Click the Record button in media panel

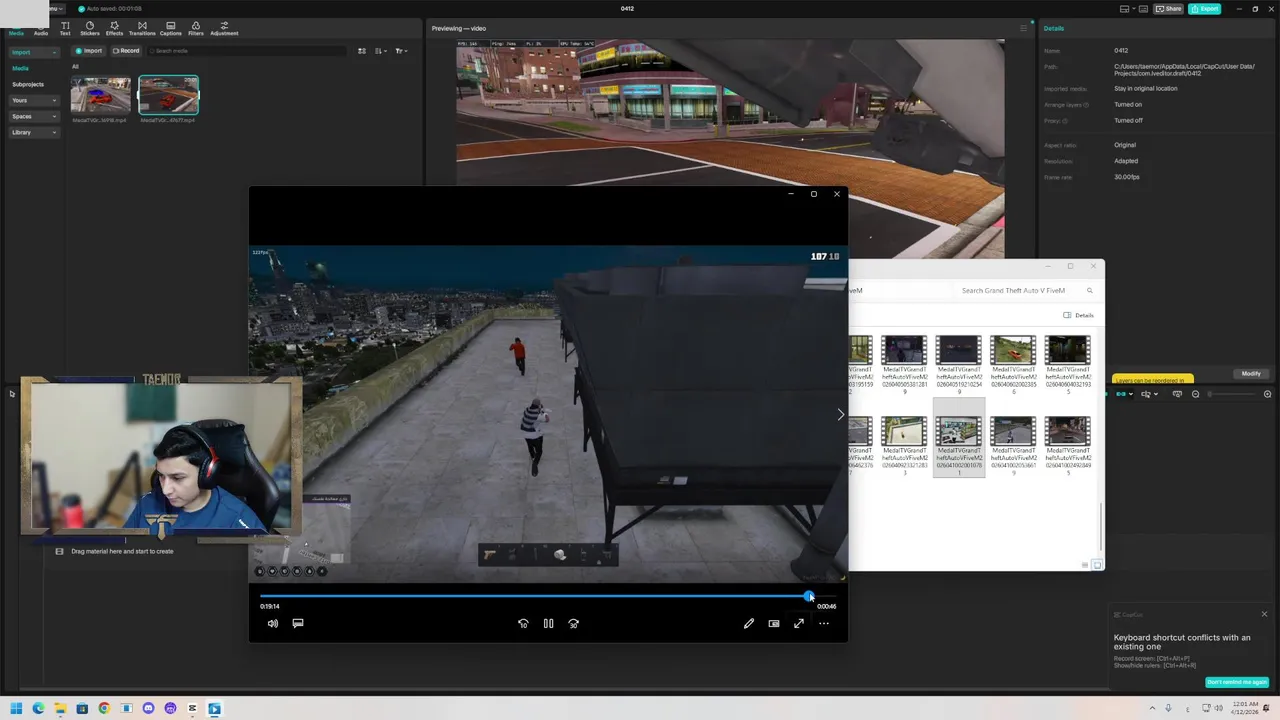point(126,51)
